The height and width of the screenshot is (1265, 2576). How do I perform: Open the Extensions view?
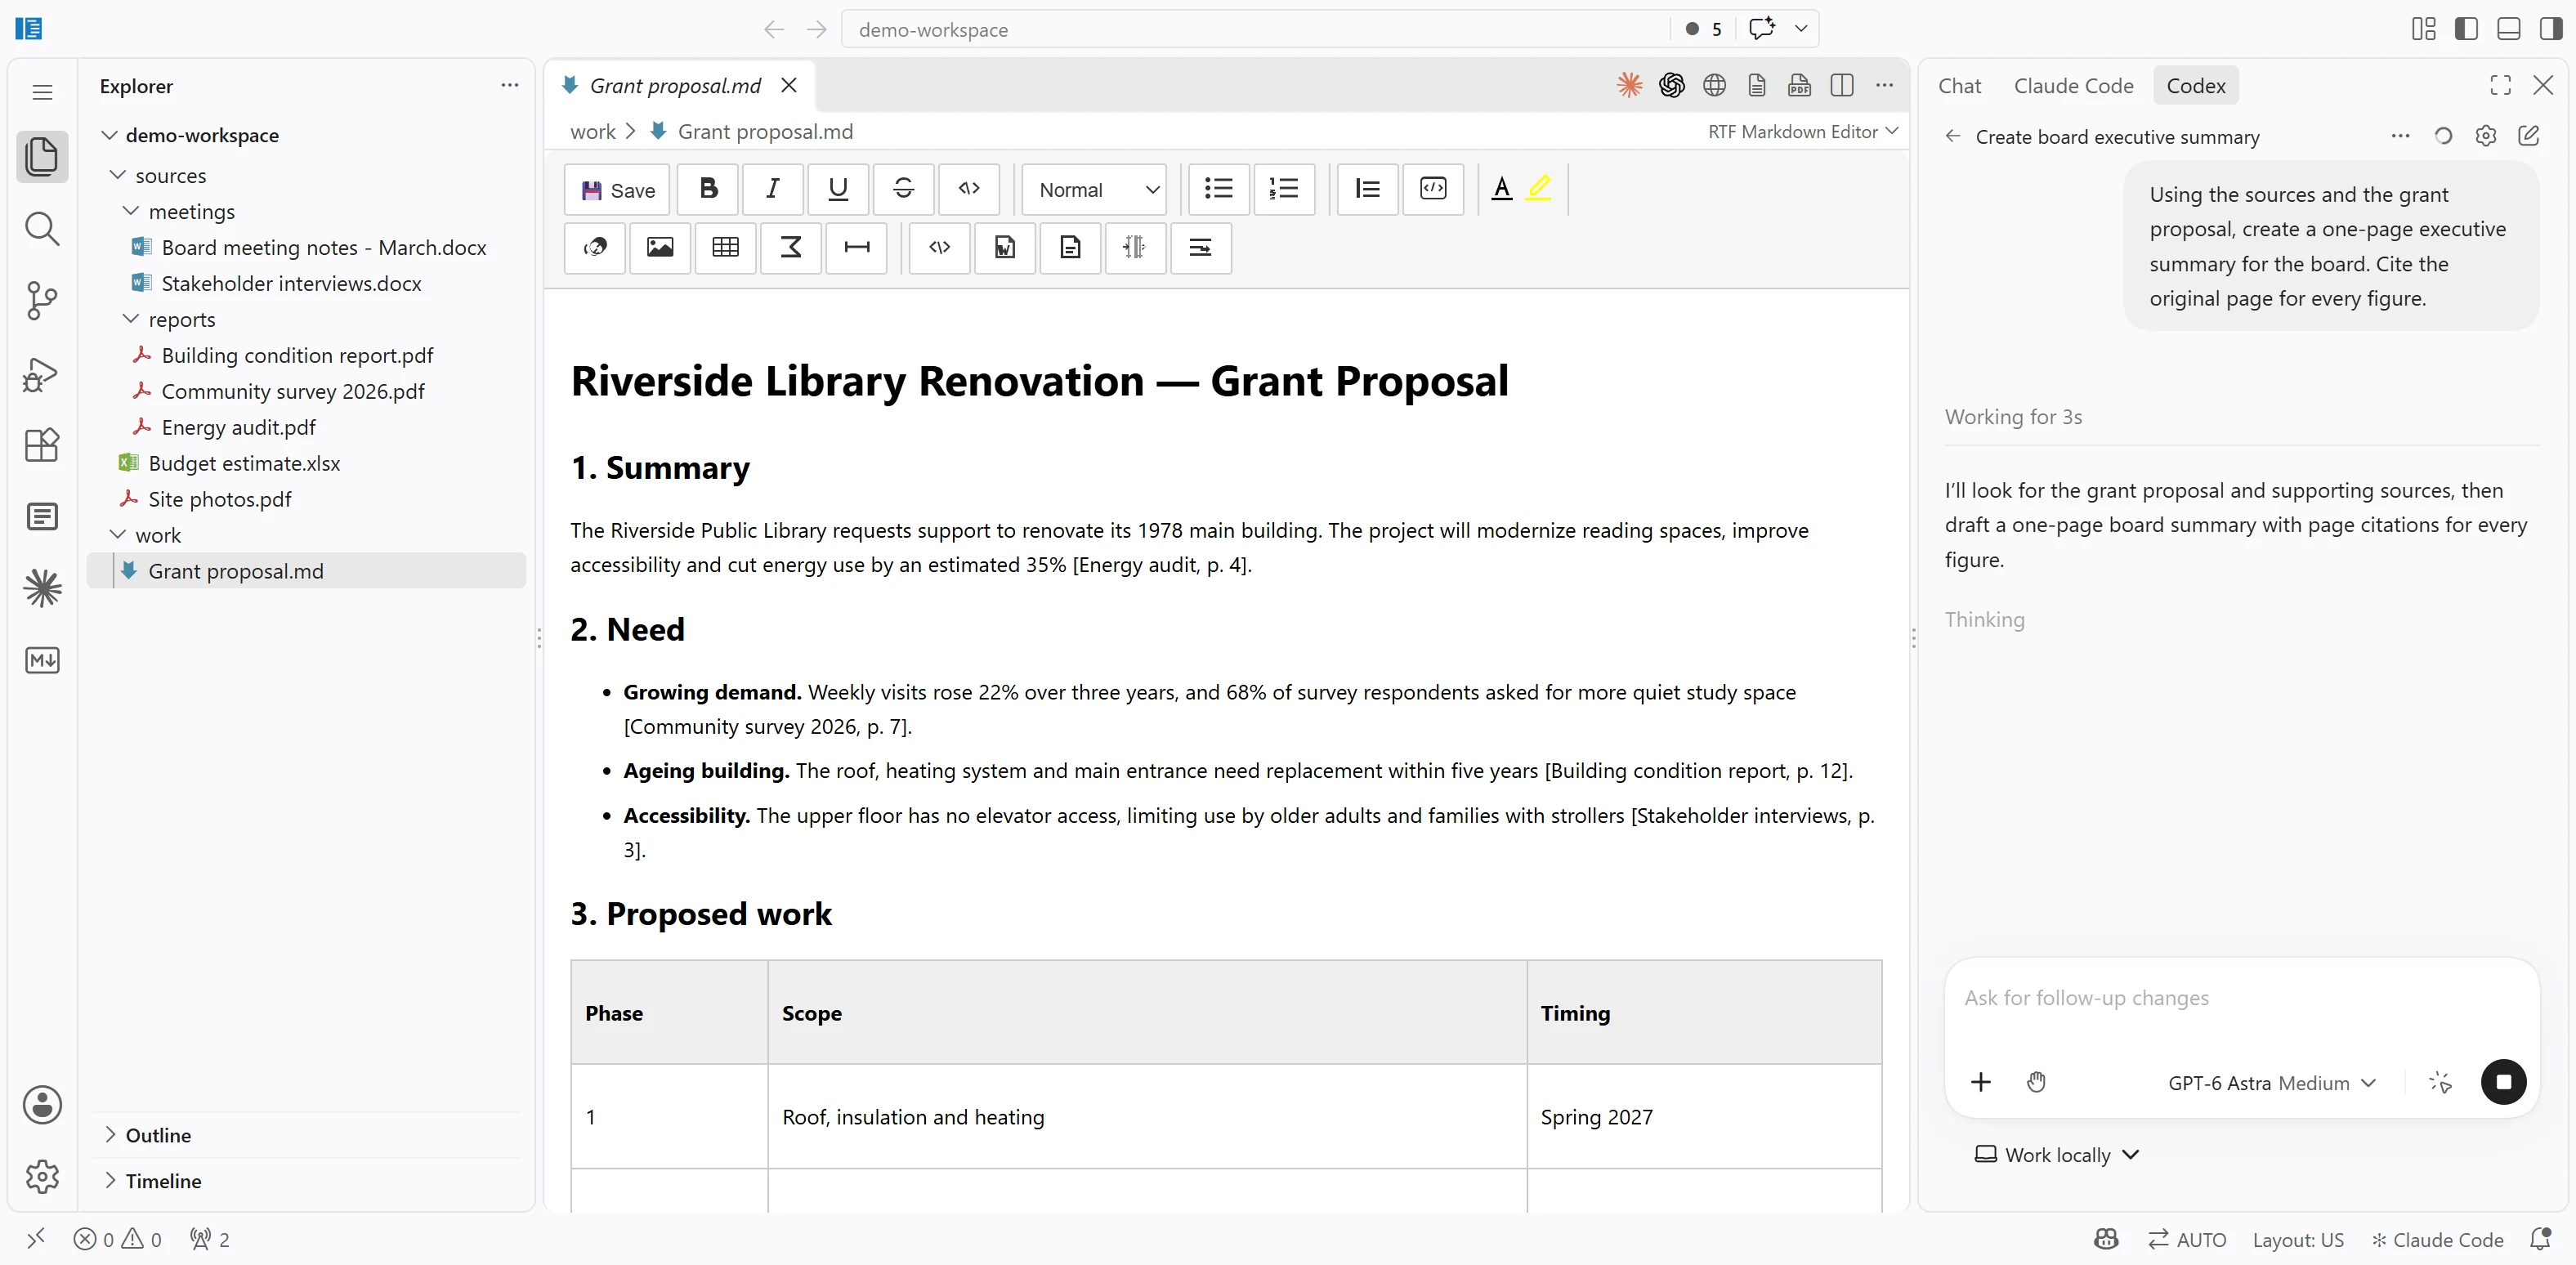[x=42, y=444]
